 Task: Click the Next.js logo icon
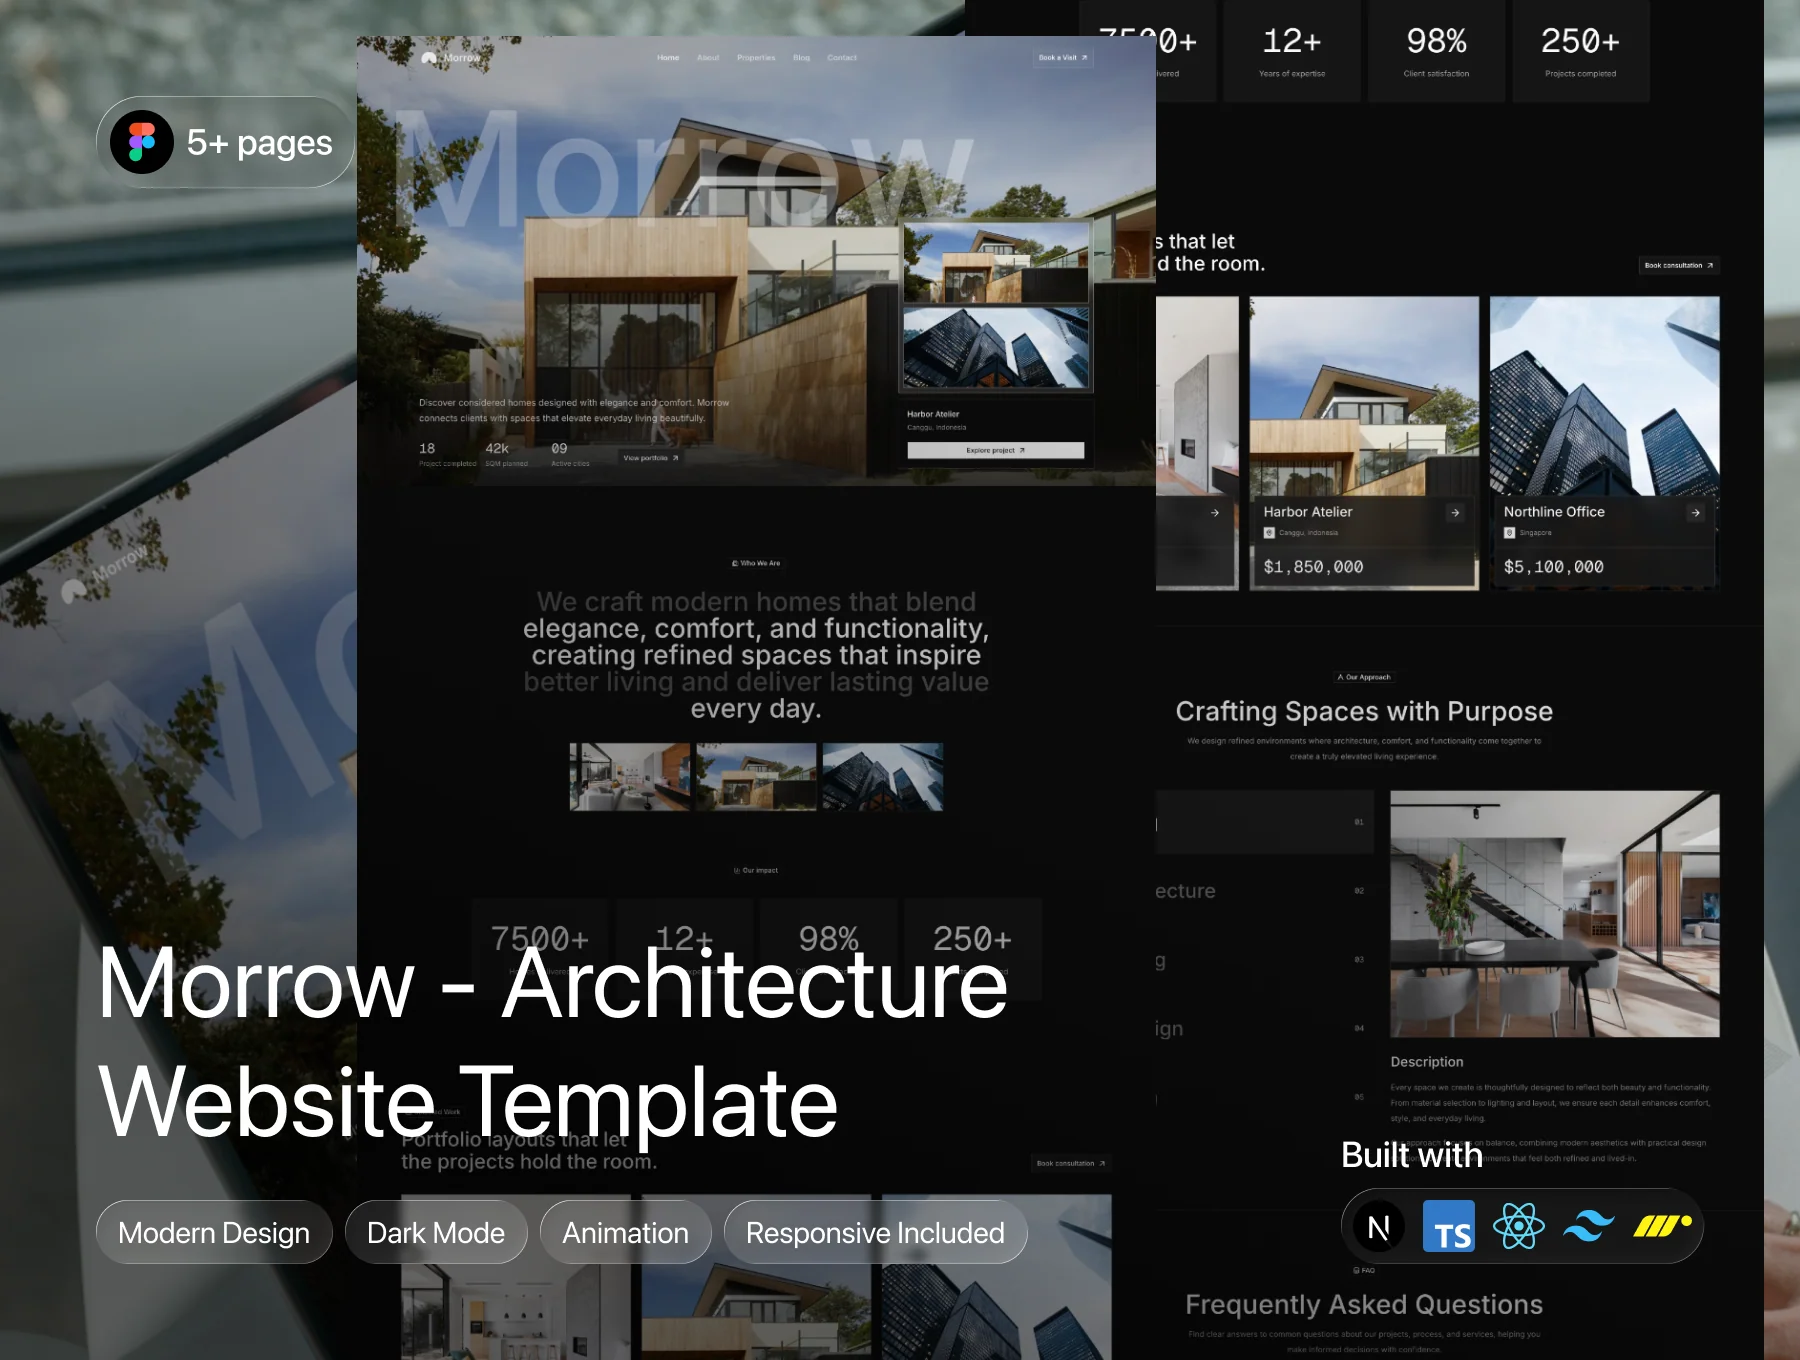click(x=1378, y=1226)
